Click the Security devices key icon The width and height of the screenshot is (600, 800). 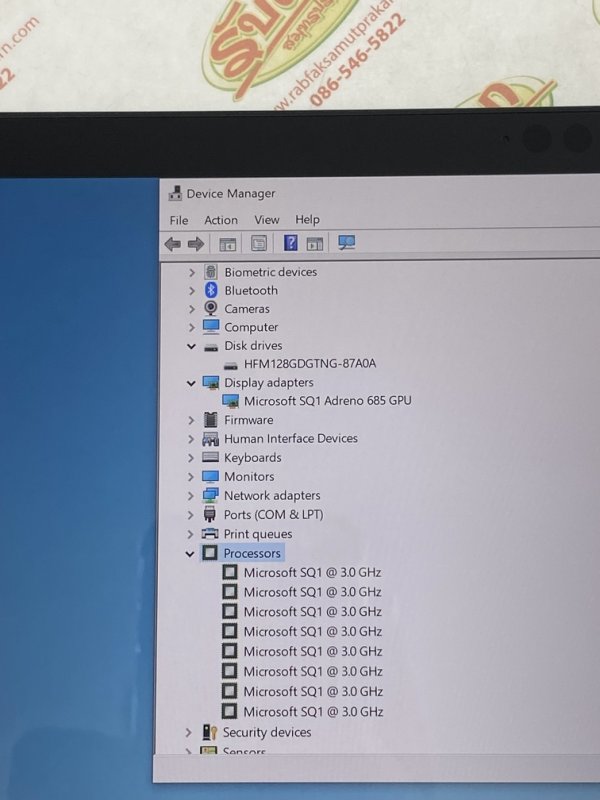point(210,732)
